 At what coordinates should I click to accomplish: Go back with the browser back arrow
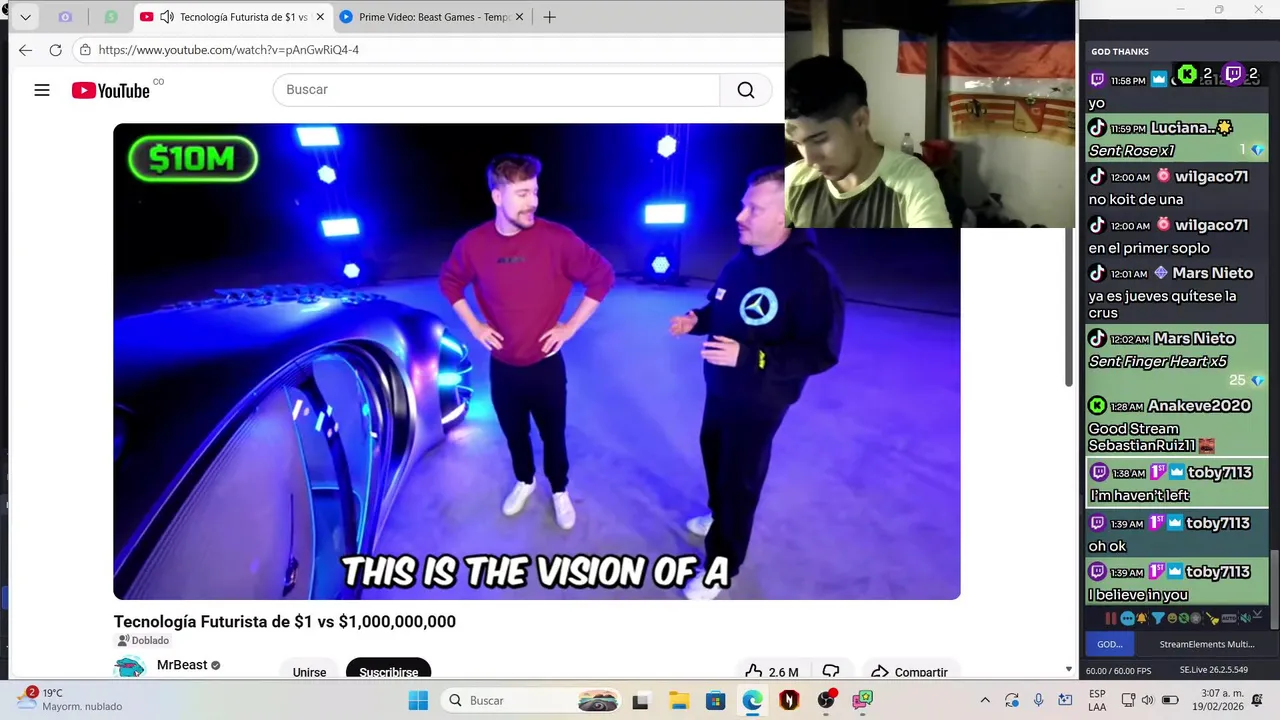click(25, 50)
